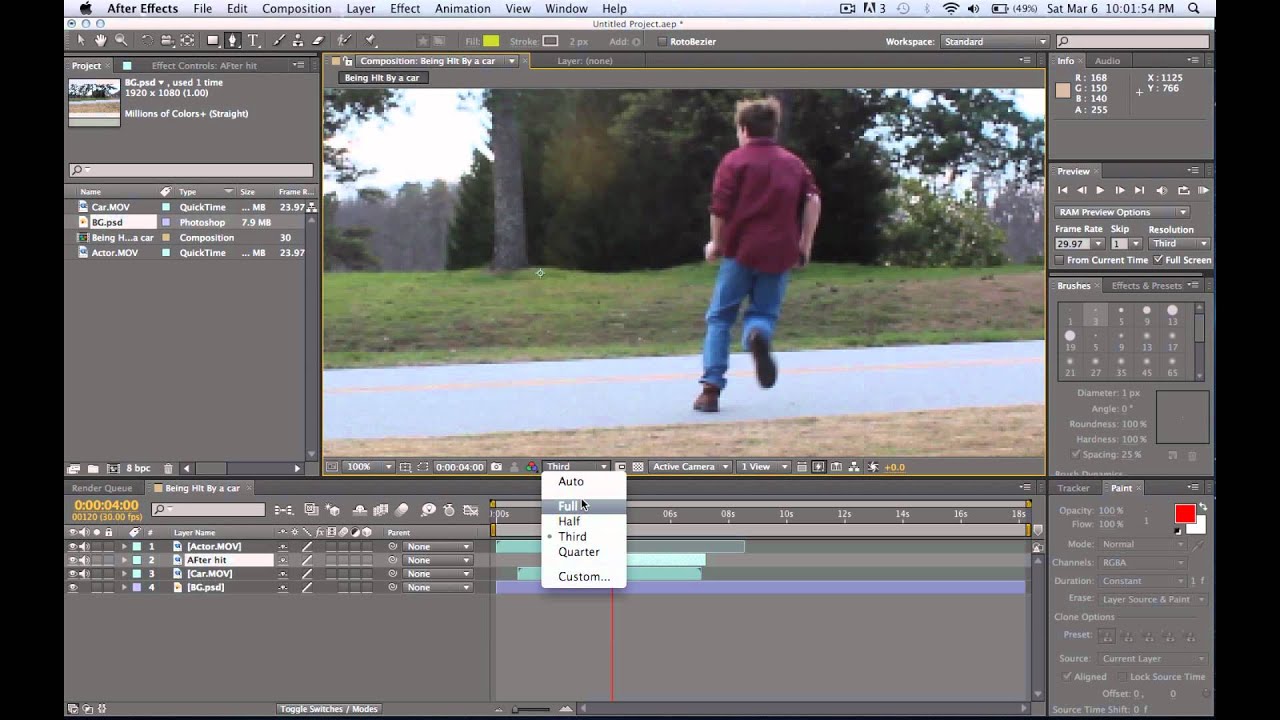1280x720 pixels.
Task: Choose Auto from resolution popup
Action: click(x=584, y=481)
